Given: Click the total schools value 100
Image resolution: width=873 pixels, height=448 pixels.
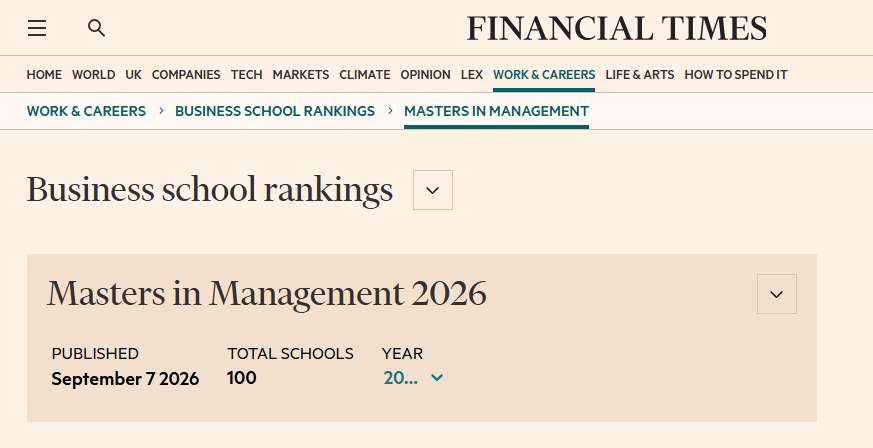Looking at the screenshot, I should [x=242, y=378].
